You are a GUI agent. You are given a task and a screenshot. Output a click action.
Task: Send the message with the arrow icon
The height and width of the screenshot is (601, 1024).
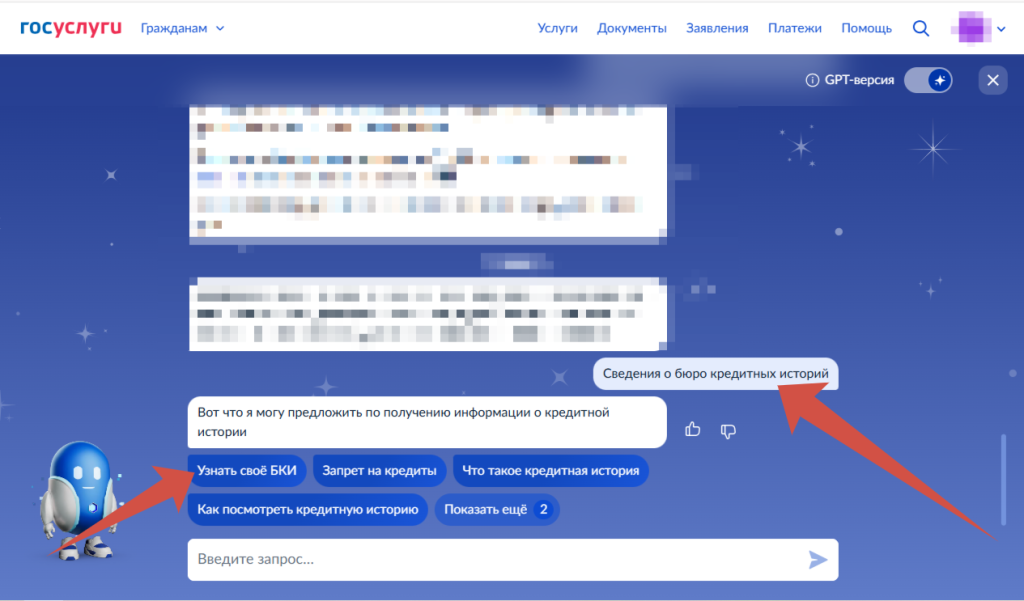point(818,560)
